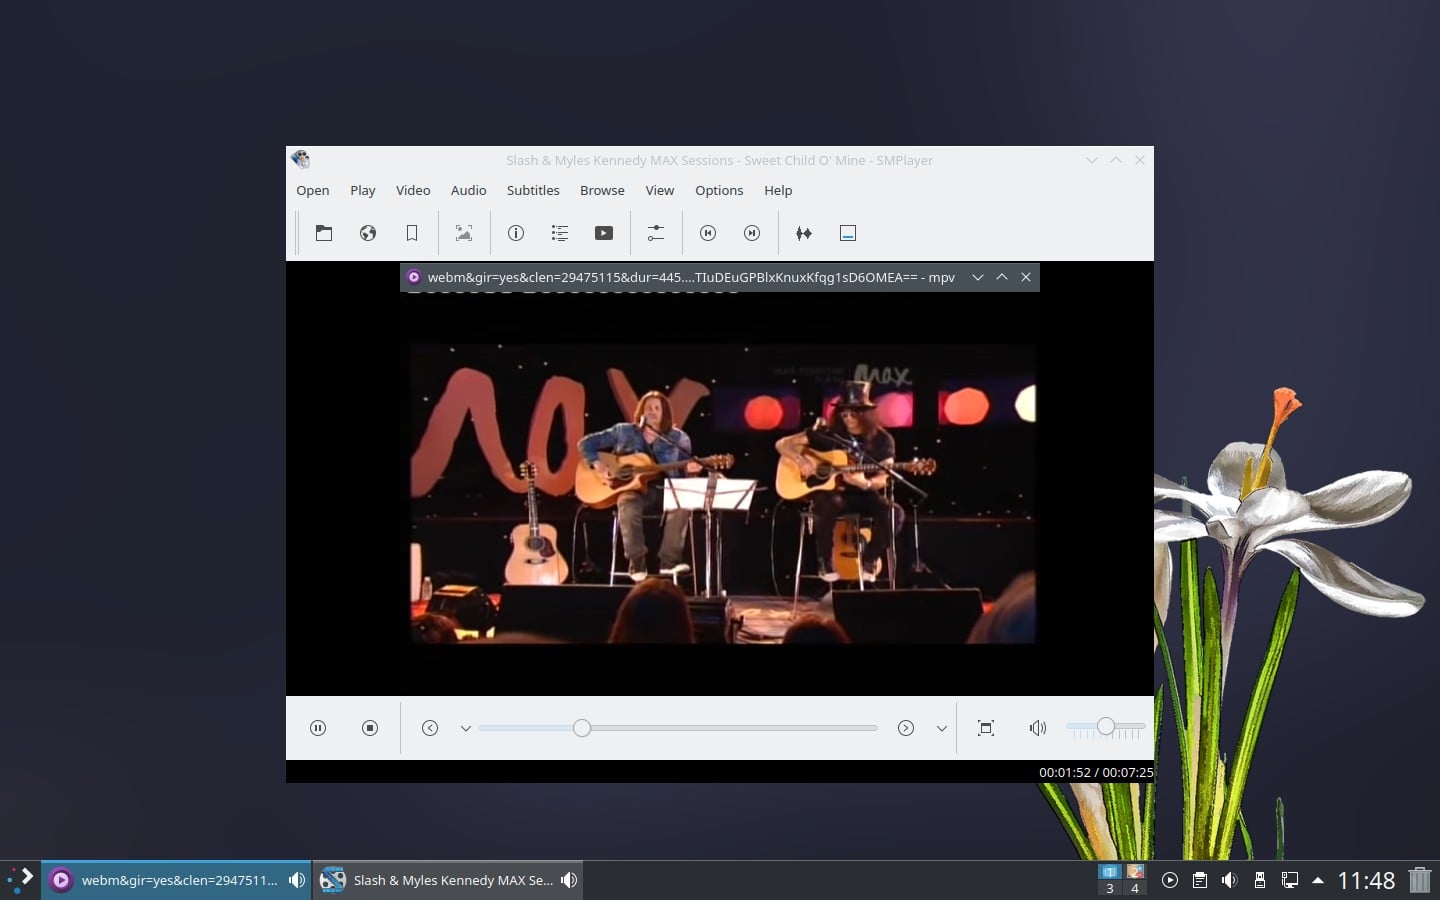Open the equalizer settings icon
This screenshot has height=900, width=1440.
(656, 233)
